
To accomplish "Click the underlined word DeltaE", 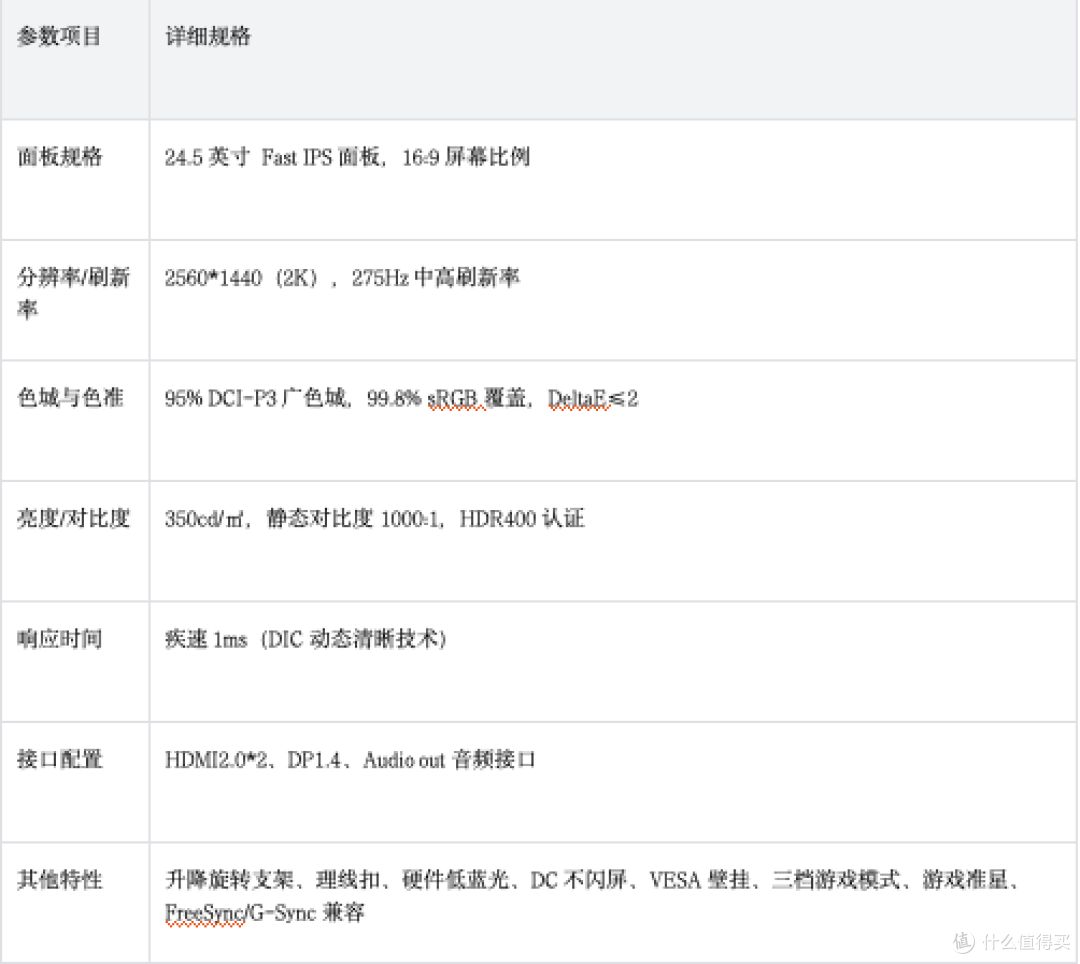I will (577, 399).
